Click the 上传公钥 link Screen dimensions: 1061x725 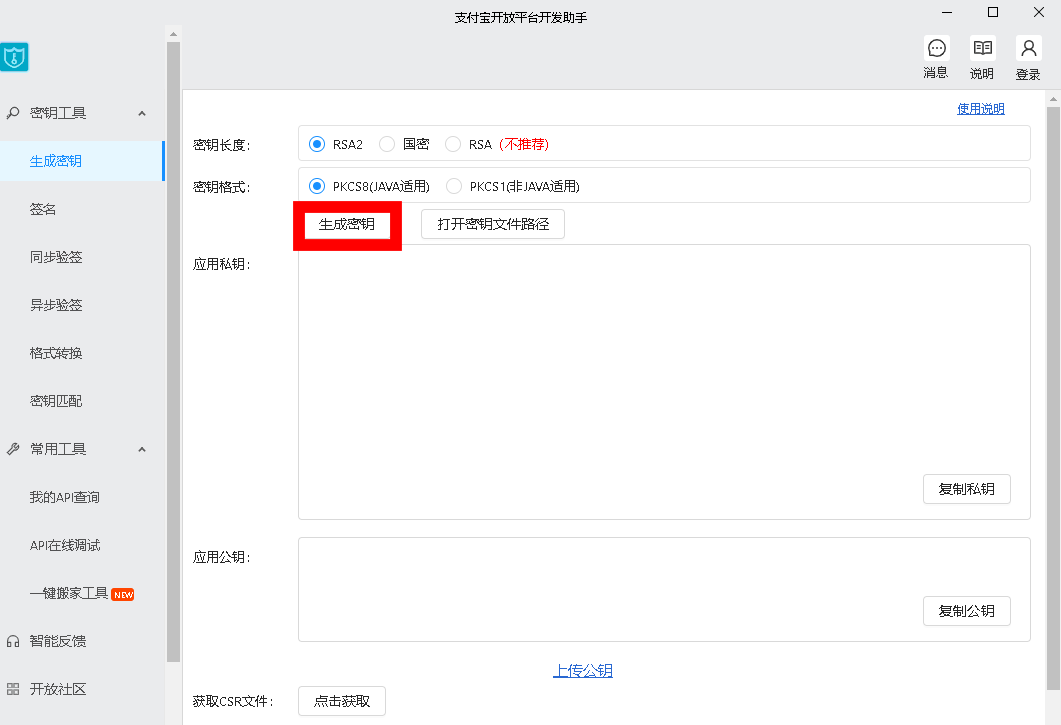pyautogui.click(x=582, y=671)
